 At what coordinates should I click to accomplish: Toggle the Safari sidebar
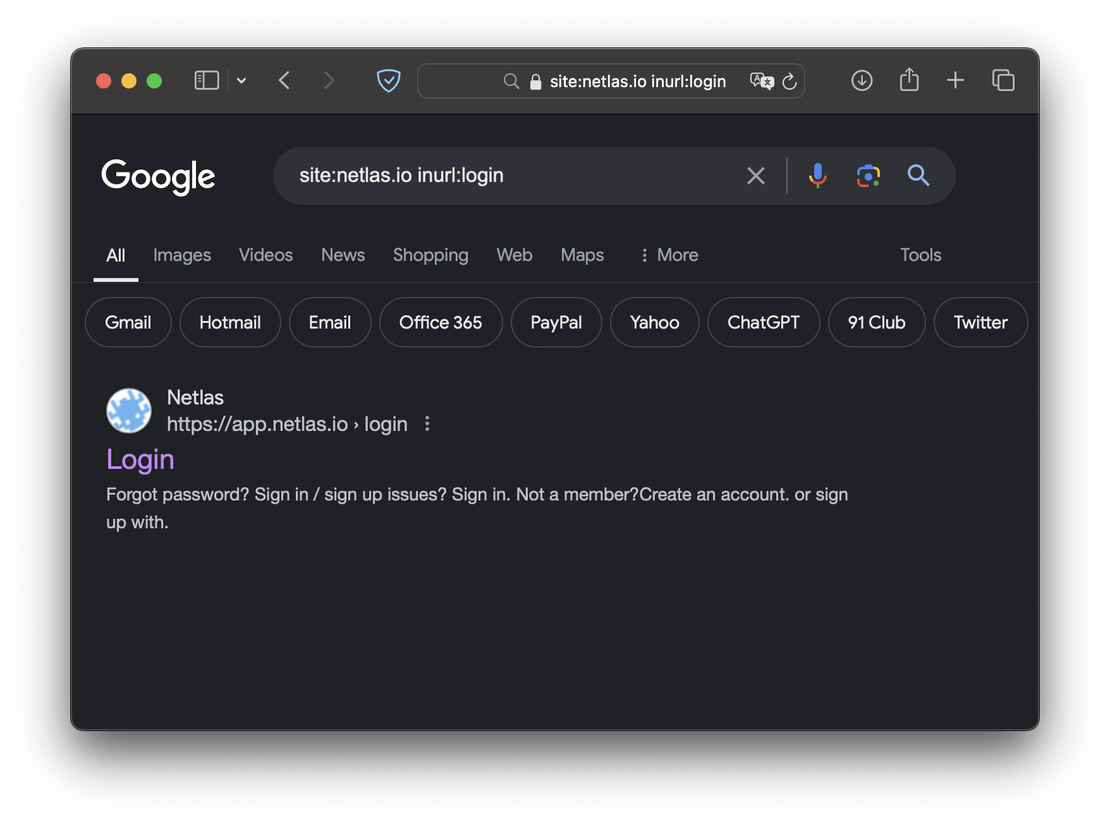click(206, 80)
